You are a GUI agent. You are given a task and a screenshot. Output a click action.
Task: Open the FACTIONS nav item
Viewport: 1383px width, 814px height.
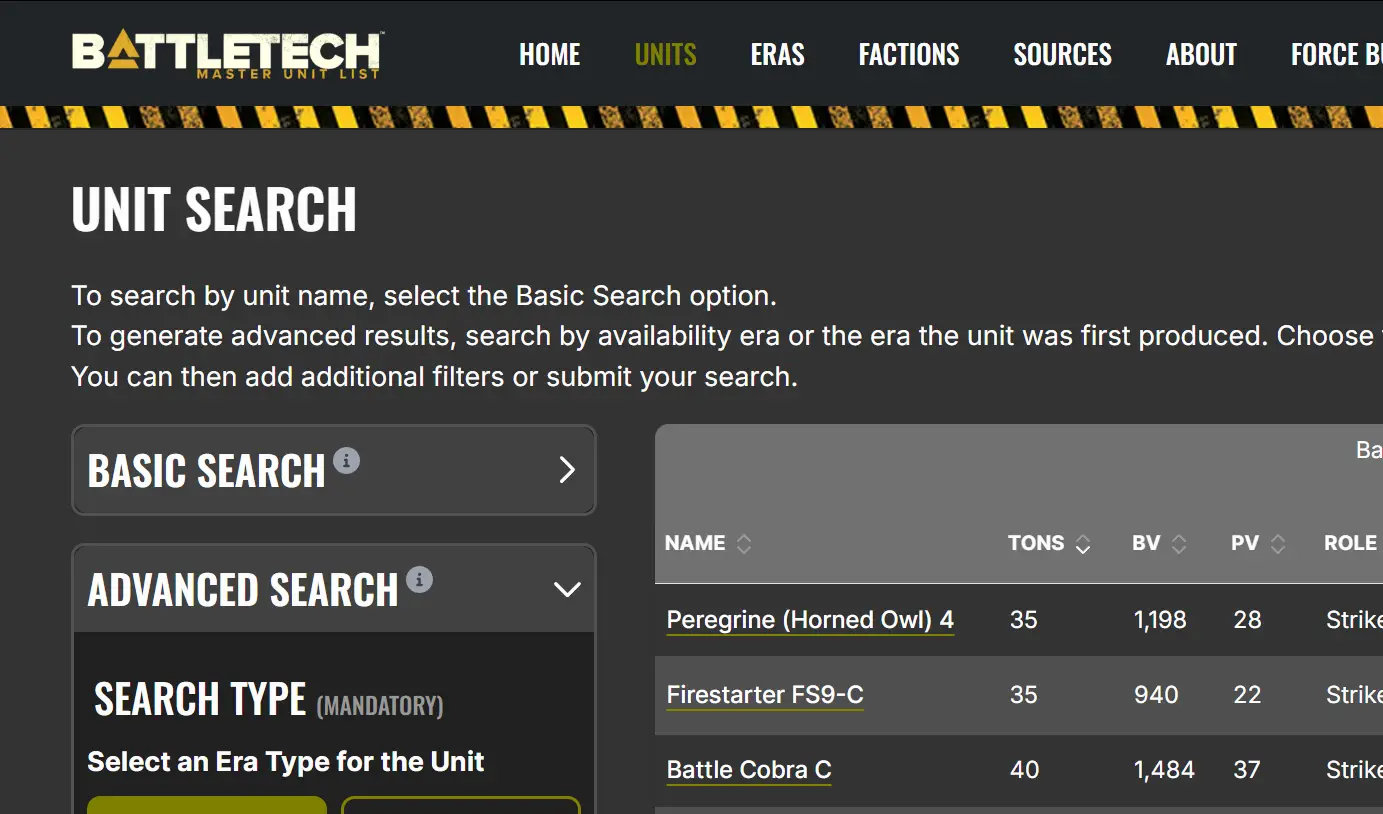pos(909,54)
